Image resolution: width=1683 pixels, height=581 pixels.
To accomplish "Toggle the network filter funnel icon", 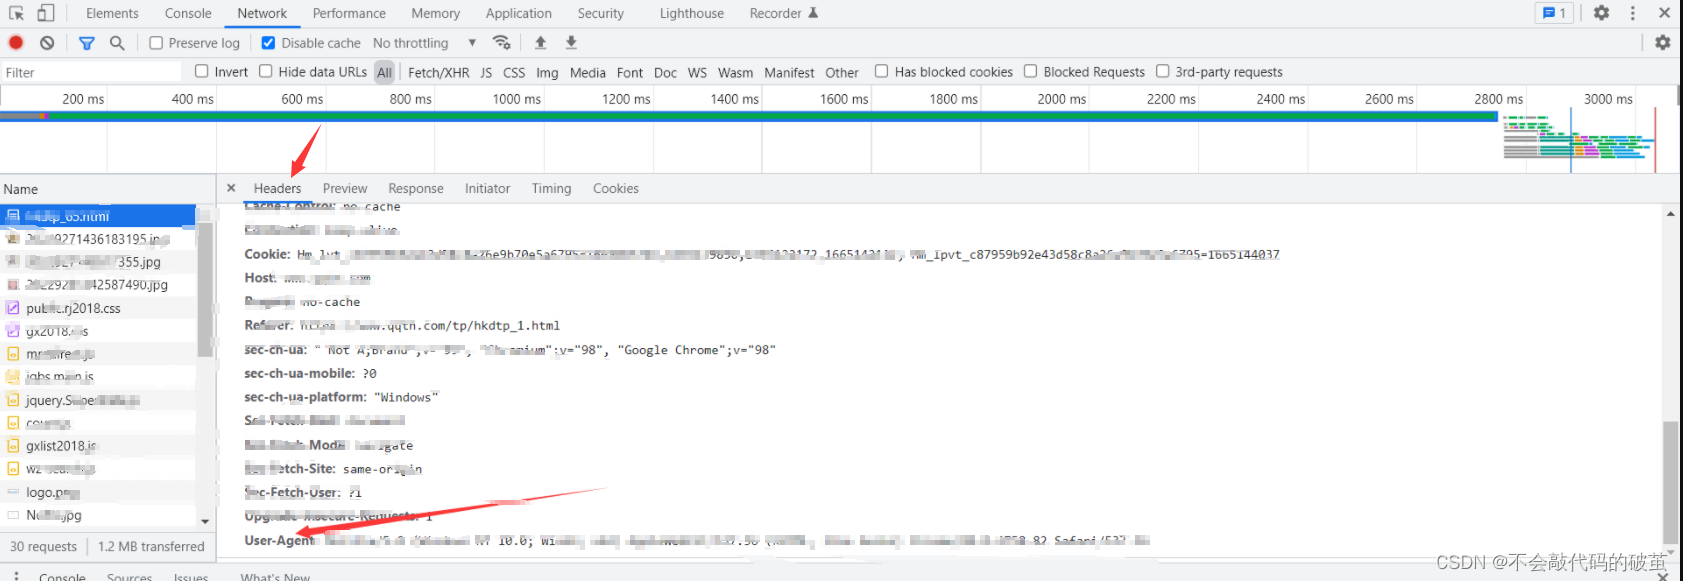I will pyautogui.click(x=87, y=43).
